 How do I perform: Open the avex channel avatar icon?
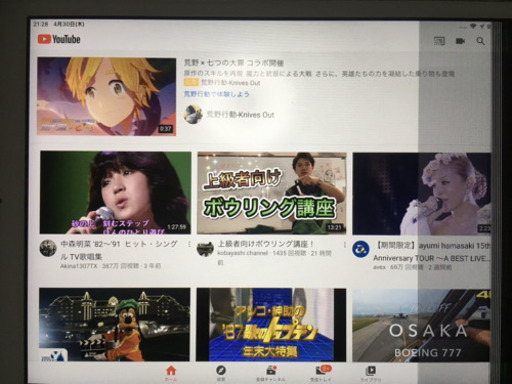(x=361, y=249)
